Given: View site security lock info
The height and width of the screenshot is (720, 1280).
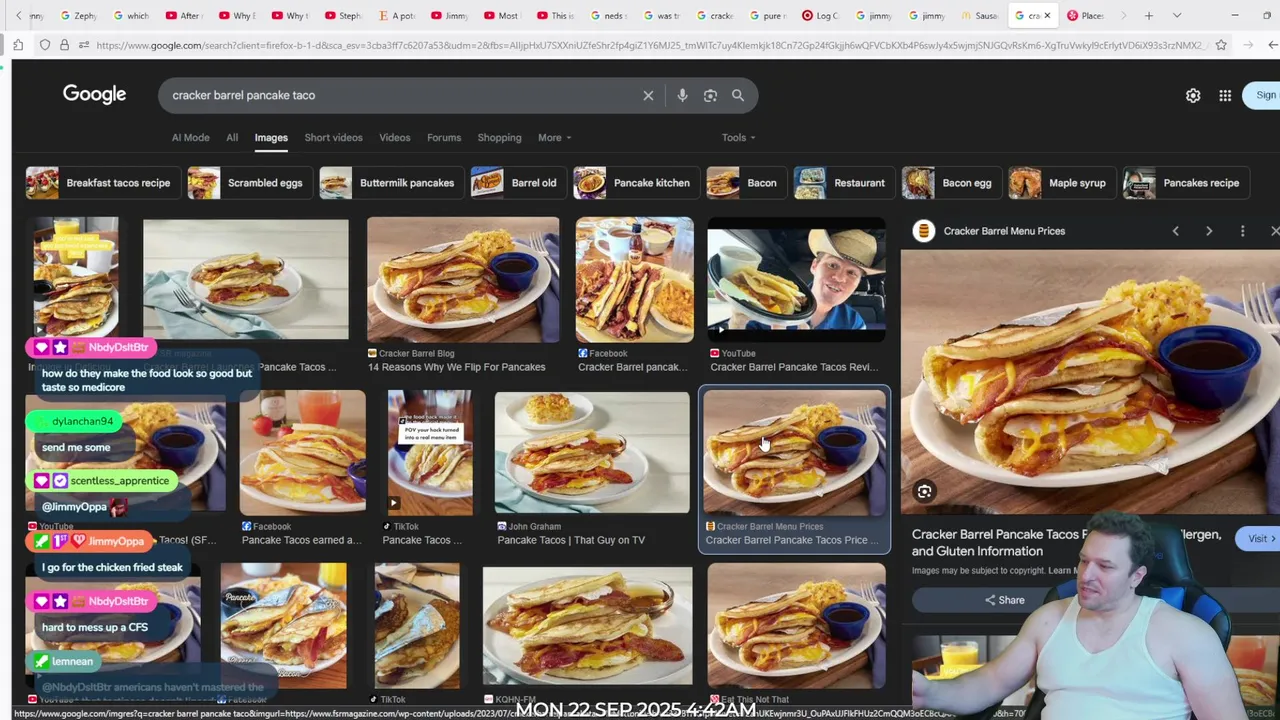Looking at the screenshot, I should (x=64, y=45).
